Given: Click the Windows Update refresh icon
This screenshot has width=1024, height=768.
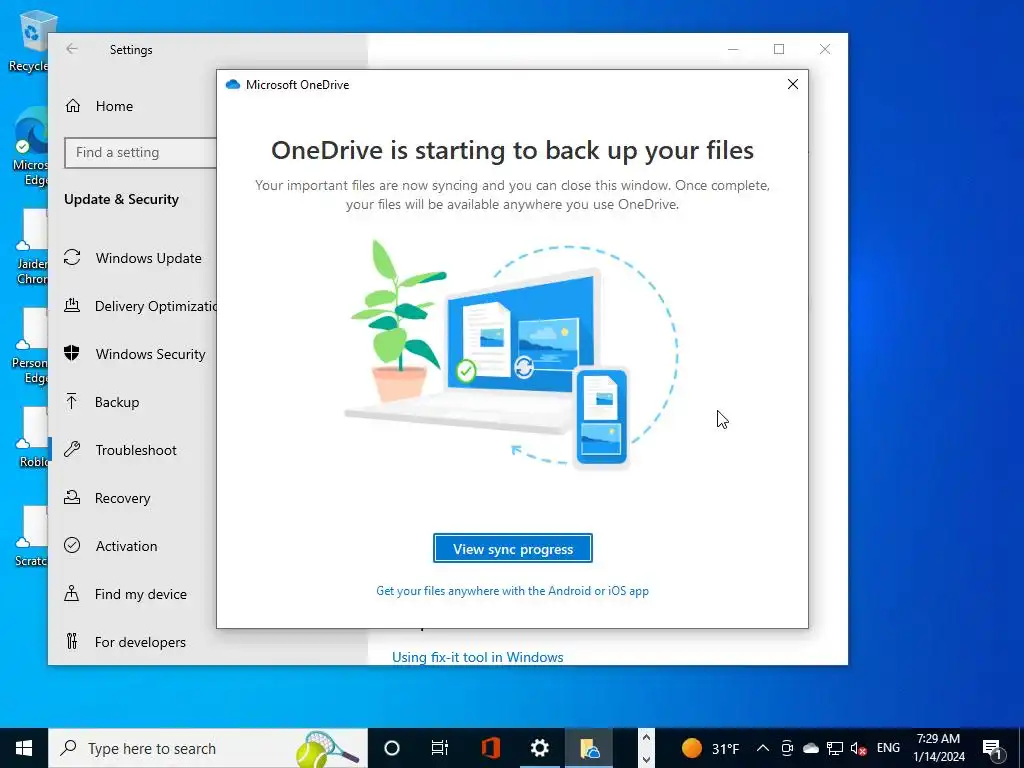Looking at the screenshot, I should click(x=72, y=257).
